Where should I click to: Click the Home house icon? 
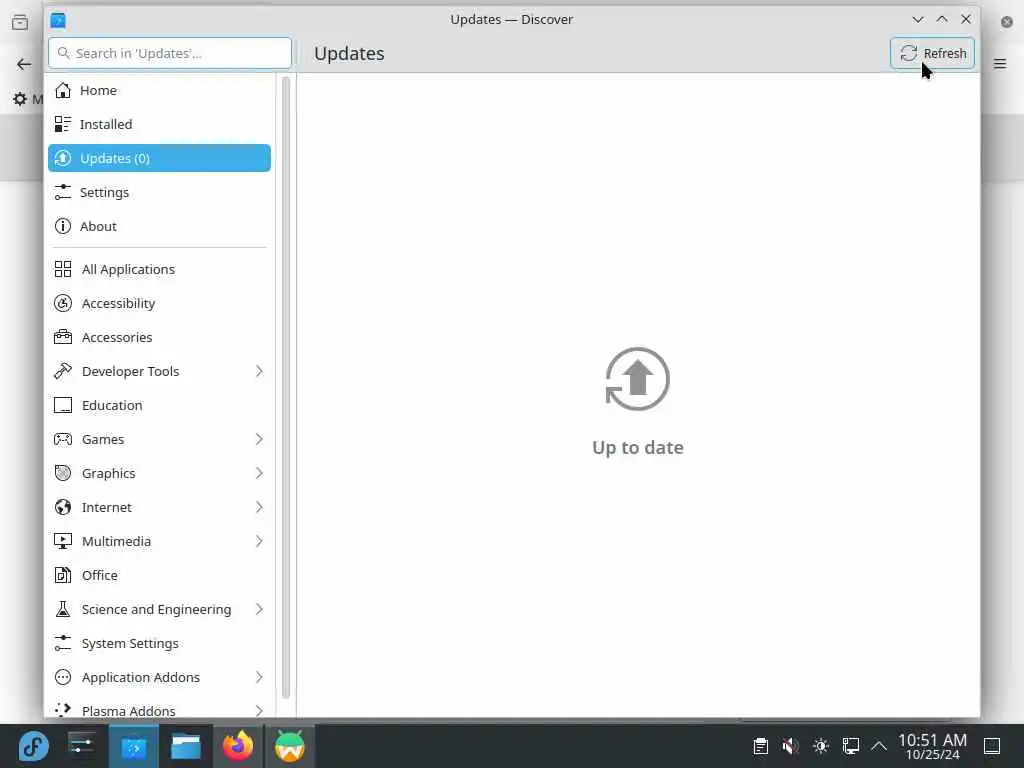click(x=63, y=90)
